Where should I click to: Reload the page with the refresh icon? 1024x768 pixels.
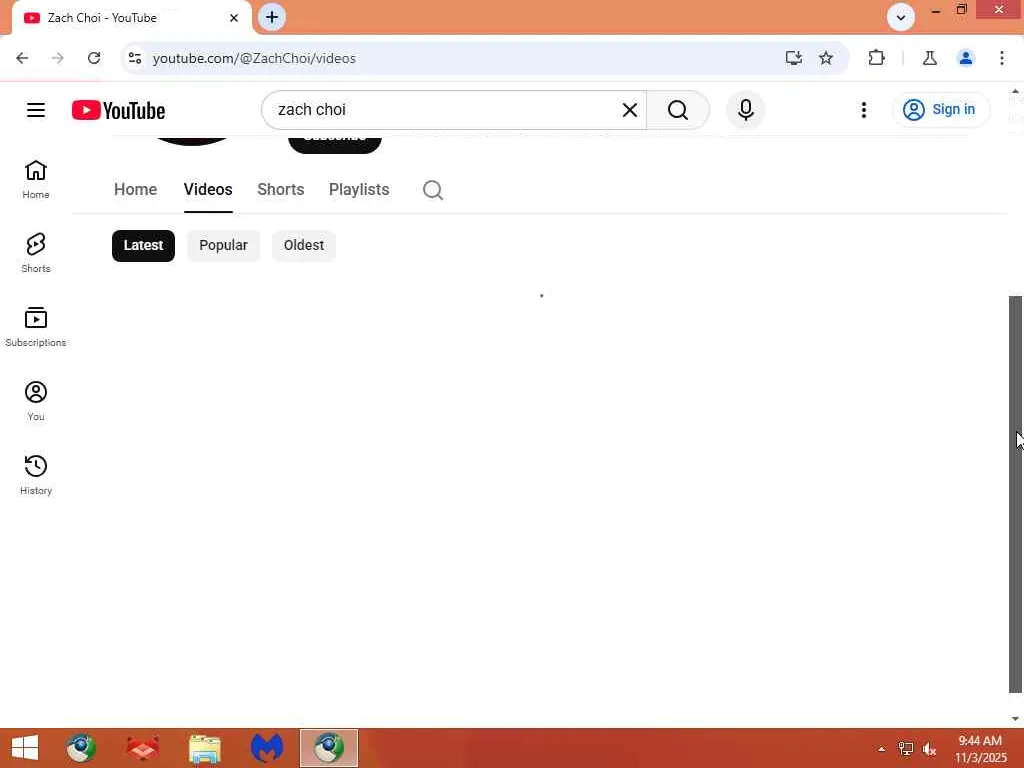pyautogui.click(x=94, y=58)
